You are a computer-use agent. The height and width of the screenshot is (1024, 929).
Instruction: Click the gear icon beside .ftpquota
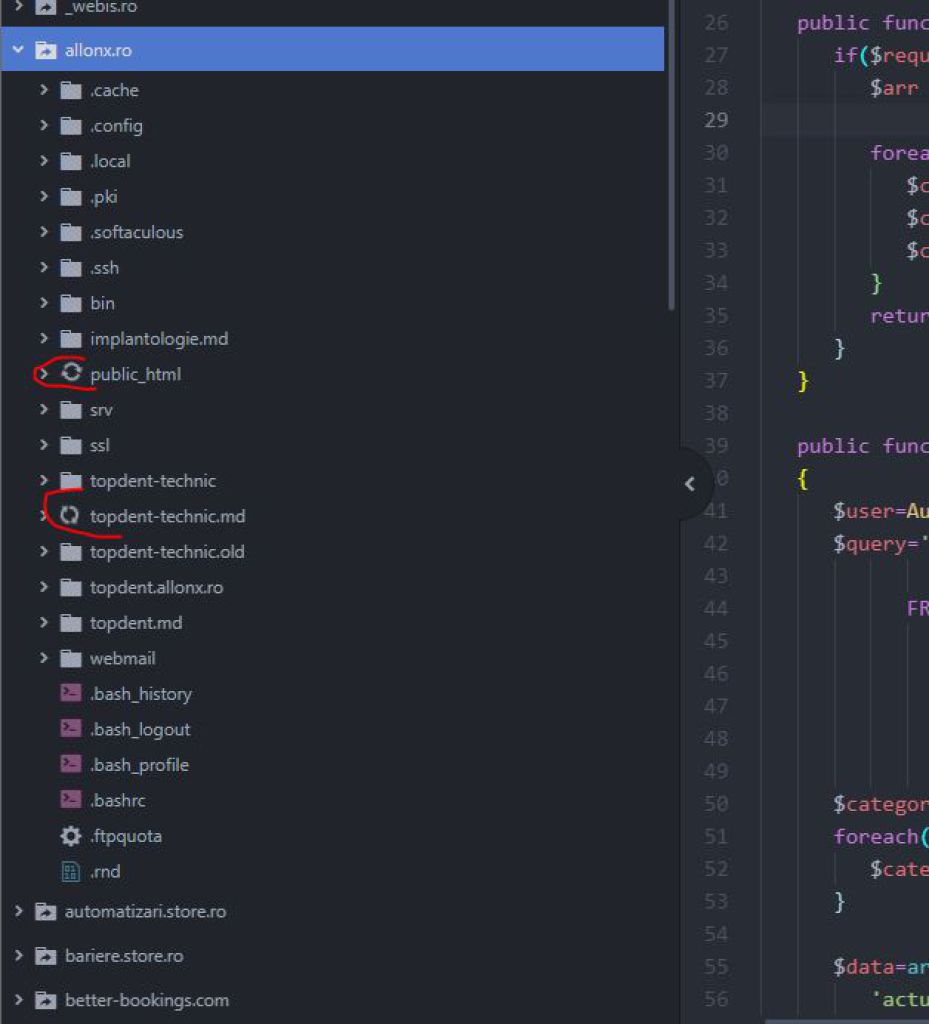click(x=71, y=836)
